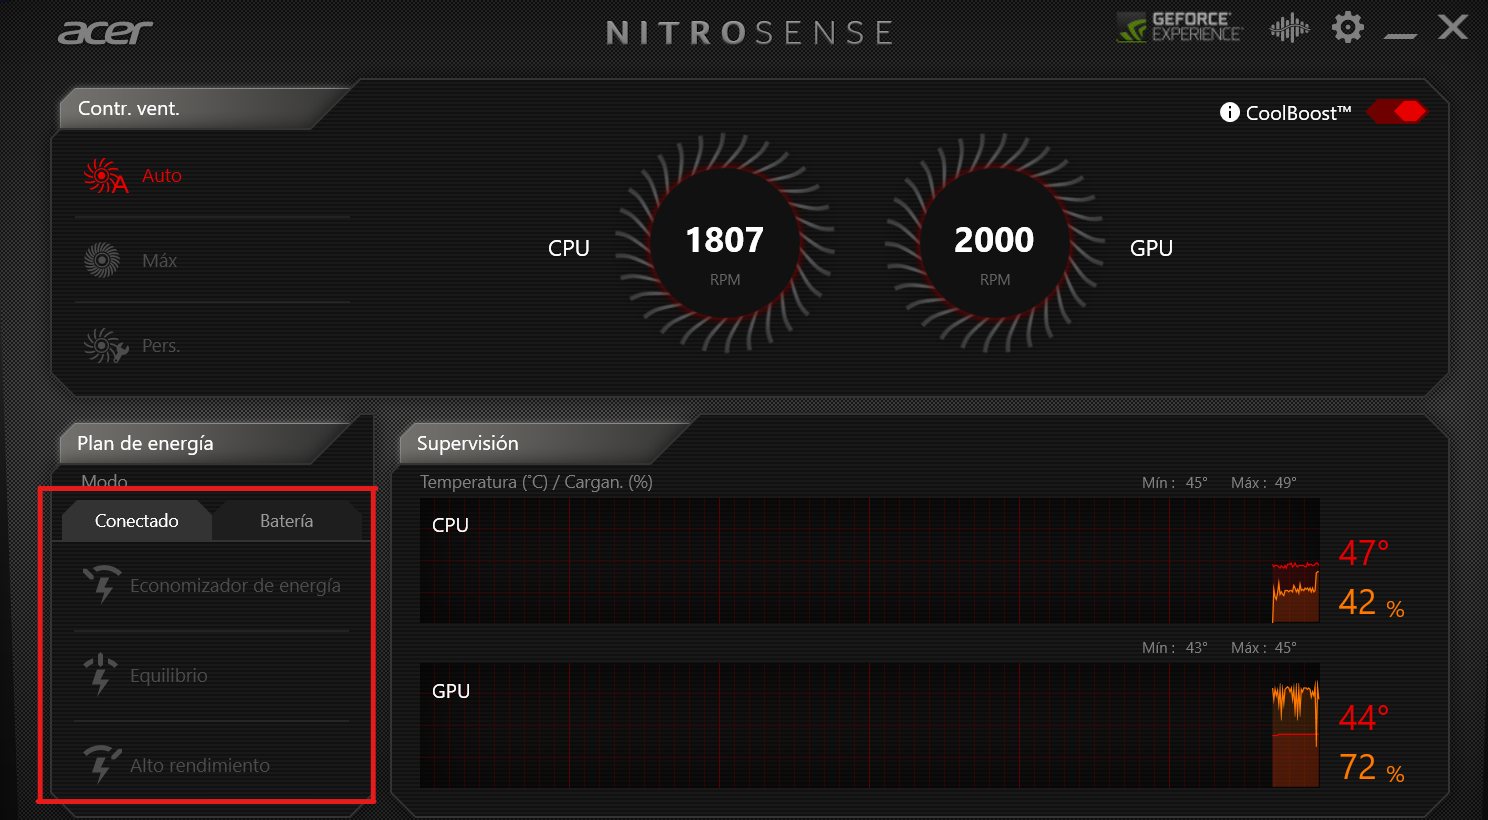The height and width of the screenshot is (820, 1488).
Task: Click the CoolBoost™ label
Action: point(1298,113)
